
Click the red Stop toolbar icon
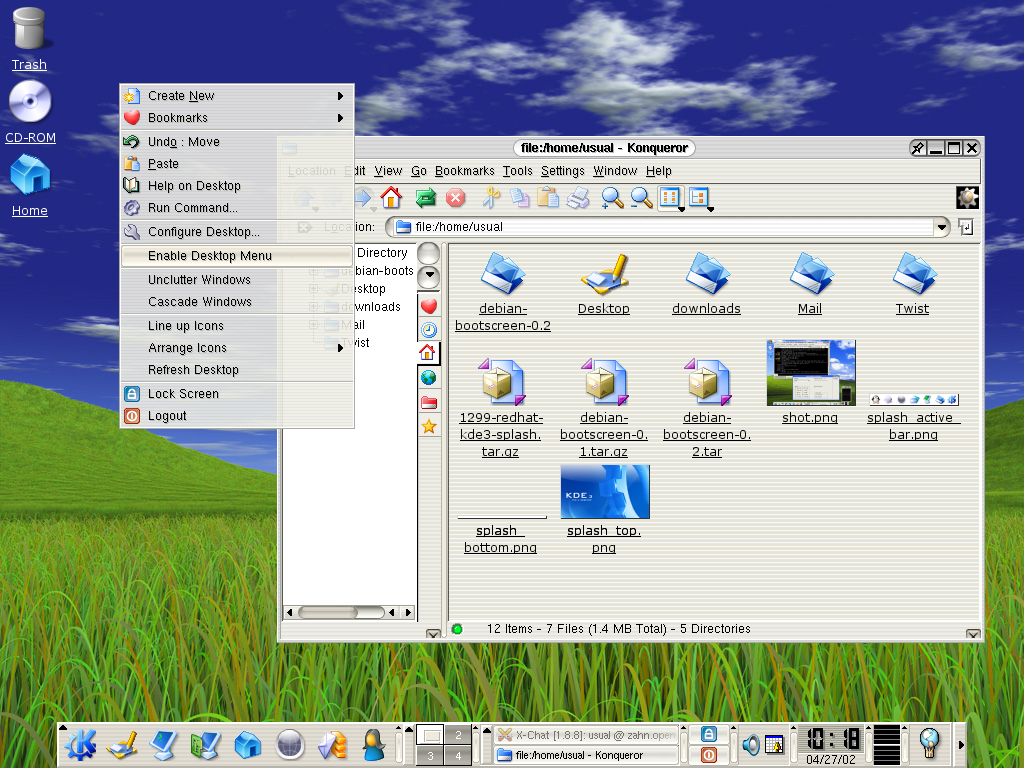pos(455,198)
